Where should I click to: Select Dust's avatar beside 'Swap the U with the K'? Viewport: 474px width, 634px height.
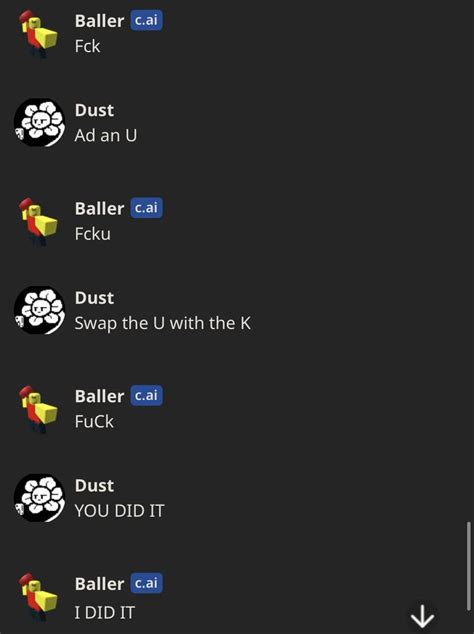(39, 310)
